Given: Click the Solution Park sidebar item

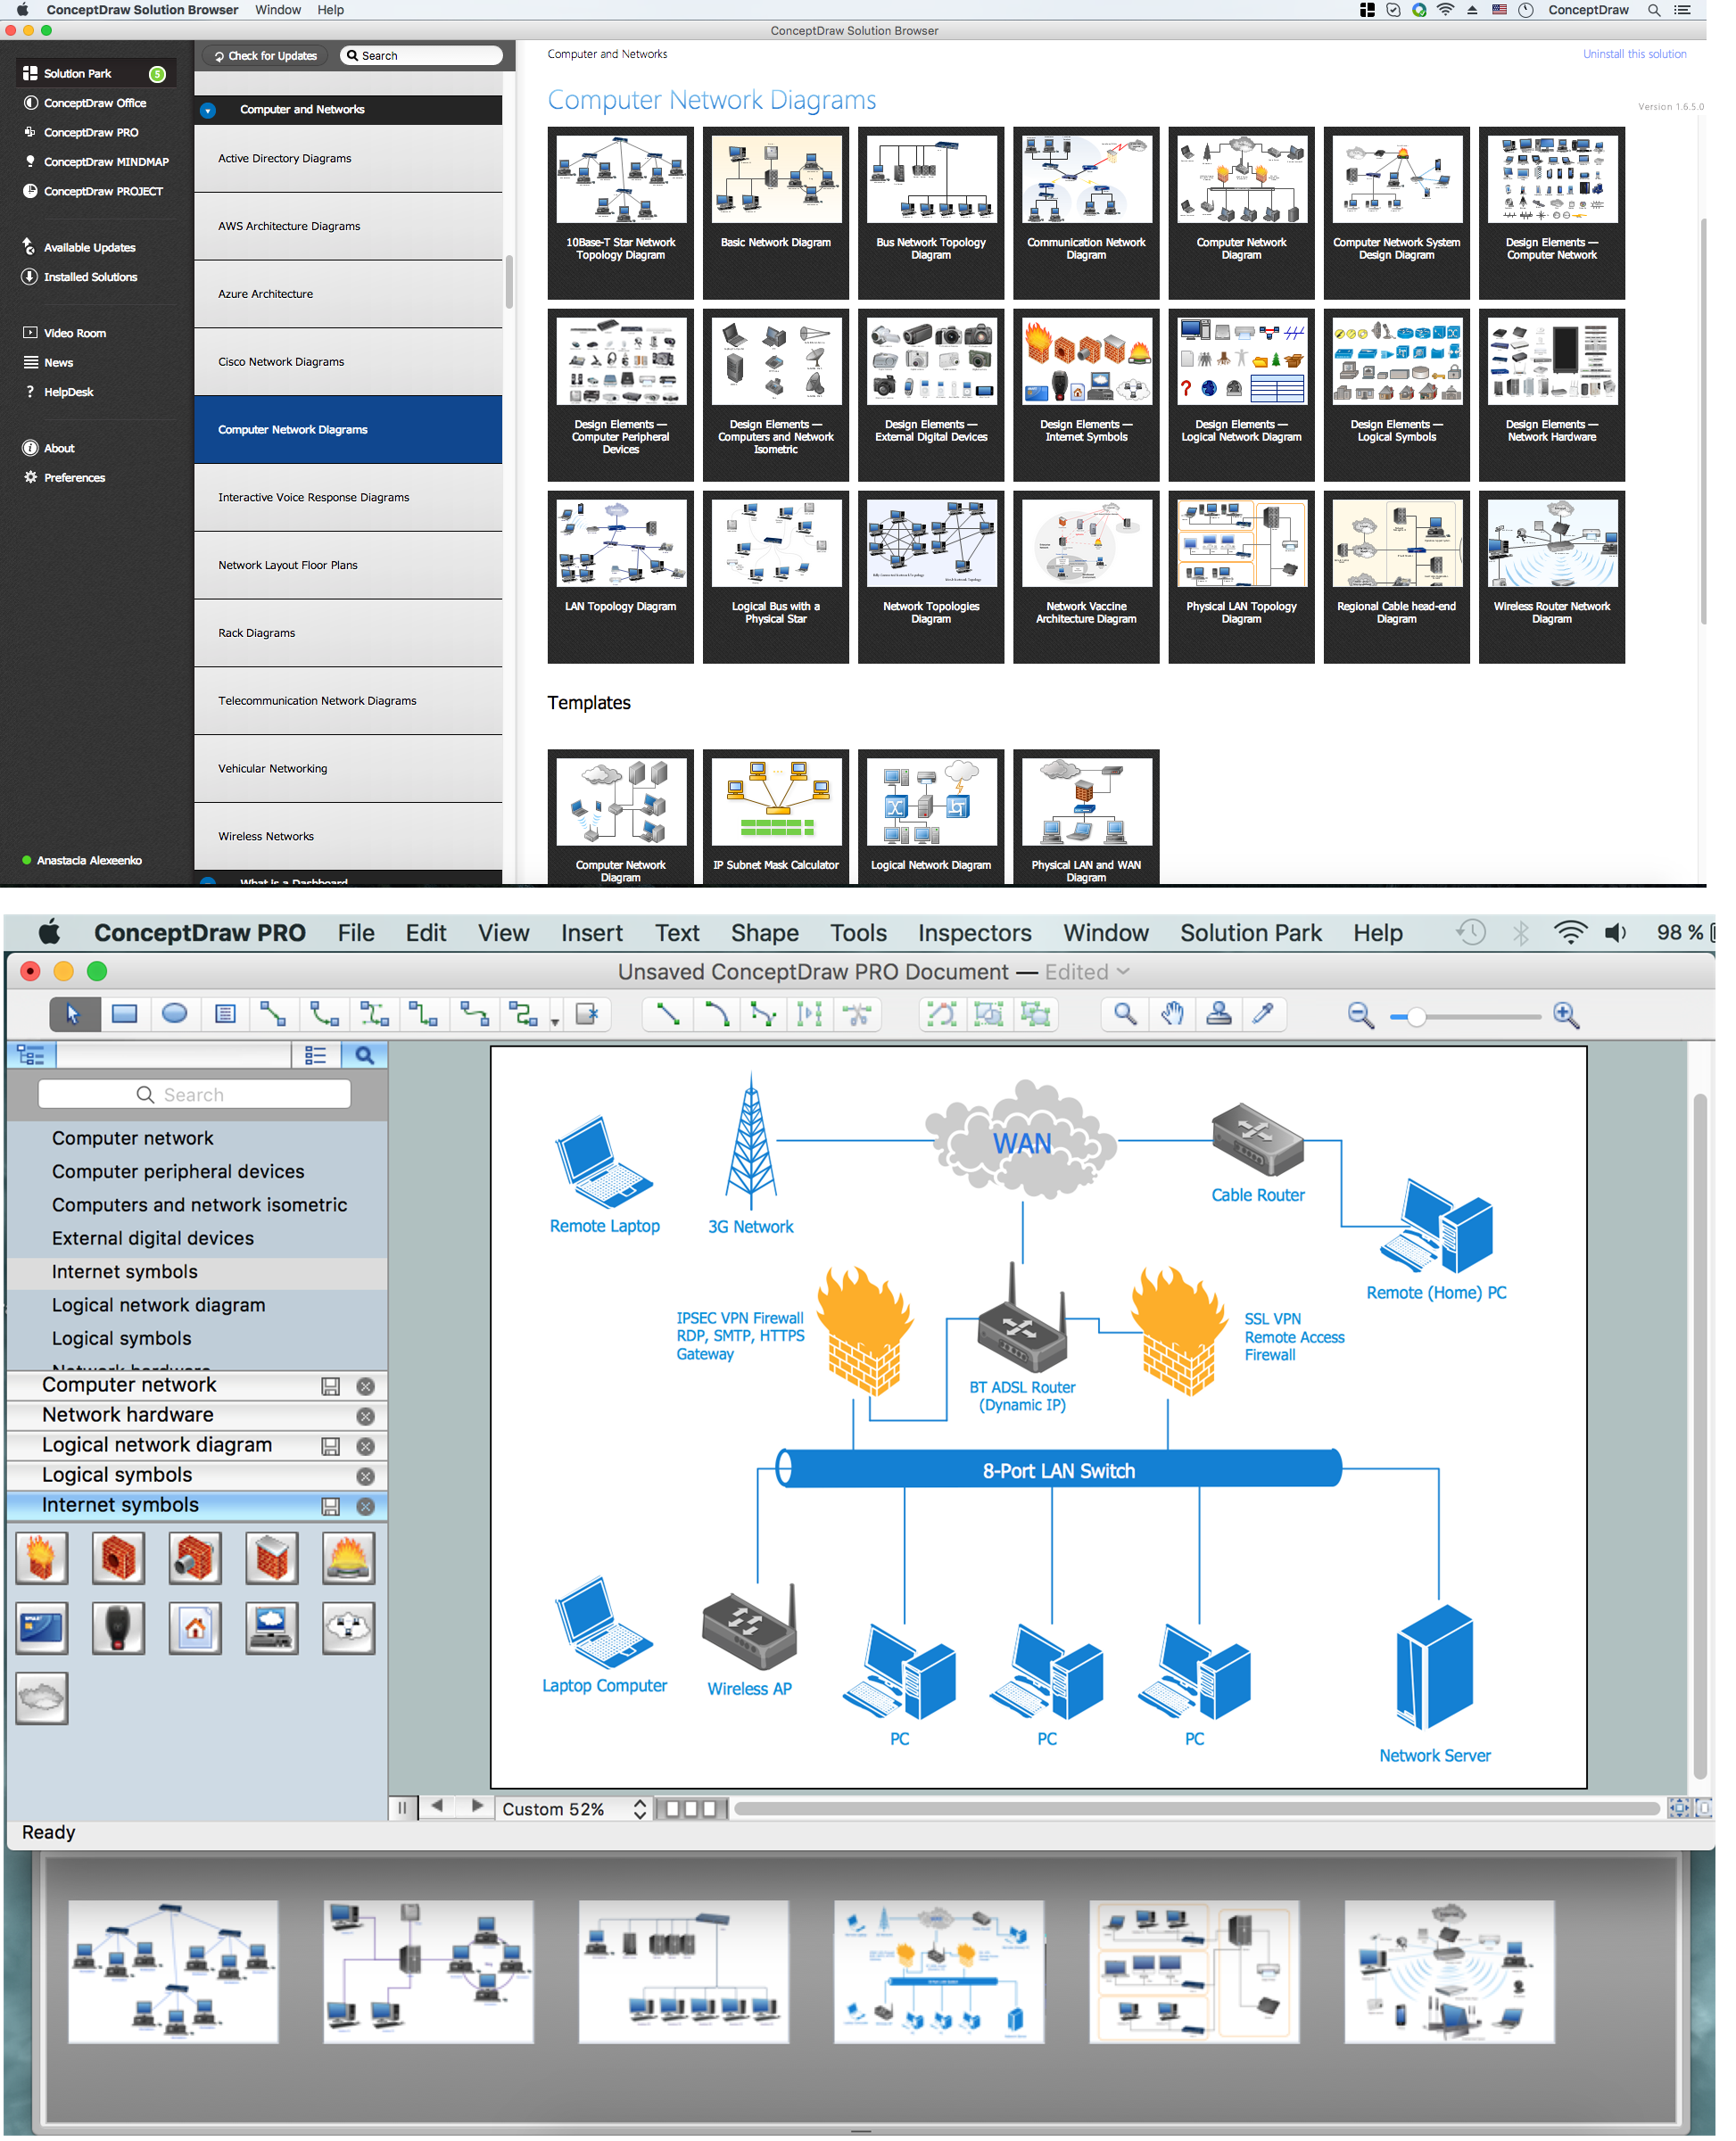Looking at the screenshot, I should 95,73.
